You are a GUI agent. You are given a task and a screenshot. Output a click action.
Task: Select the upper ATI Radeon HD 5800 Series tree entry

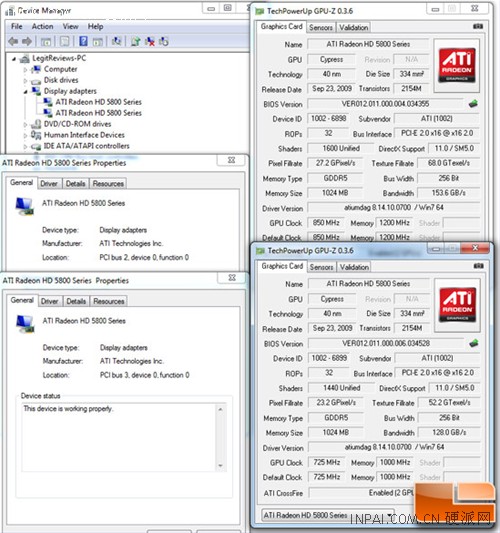[99, 102]
